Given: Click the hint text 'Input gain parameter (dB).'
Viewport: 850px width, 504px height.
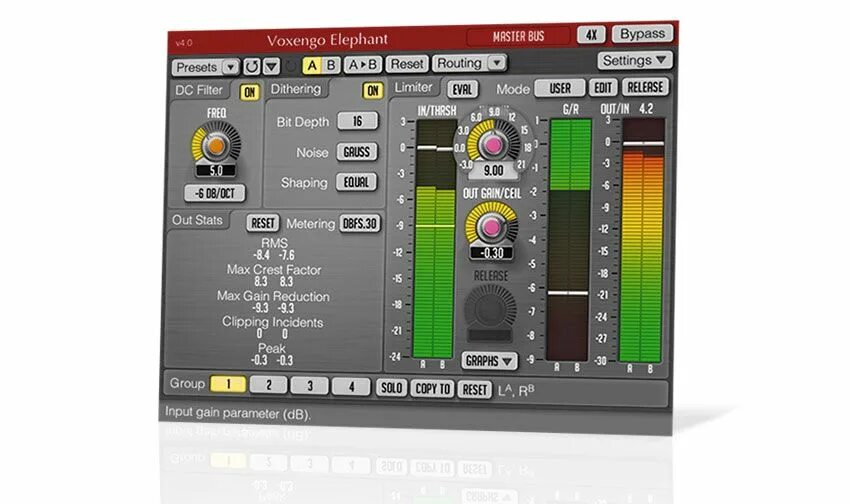Looking at the screenshot, I should 237,413.
